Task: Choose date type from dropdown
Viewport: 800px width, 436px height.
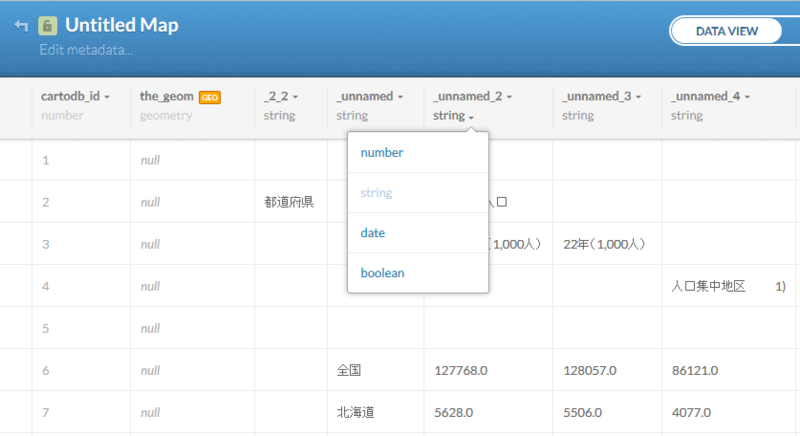Action: pos(373,233)
